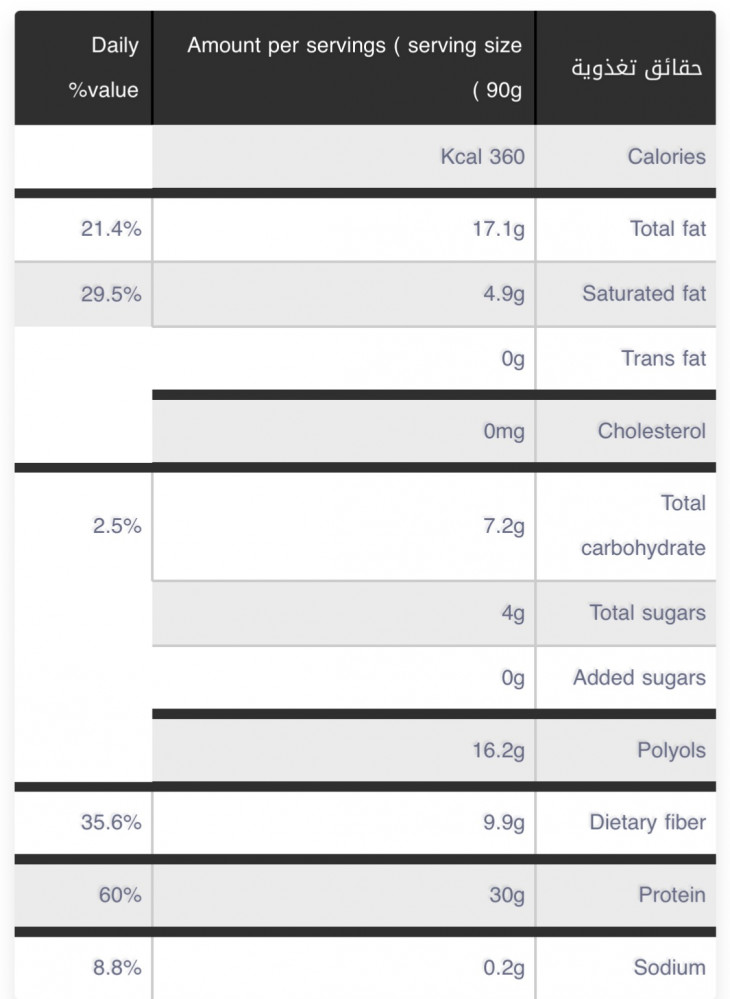Screen dimensions: 730x999
Task: Select the Saturated fat label
Action: (644, 294)
